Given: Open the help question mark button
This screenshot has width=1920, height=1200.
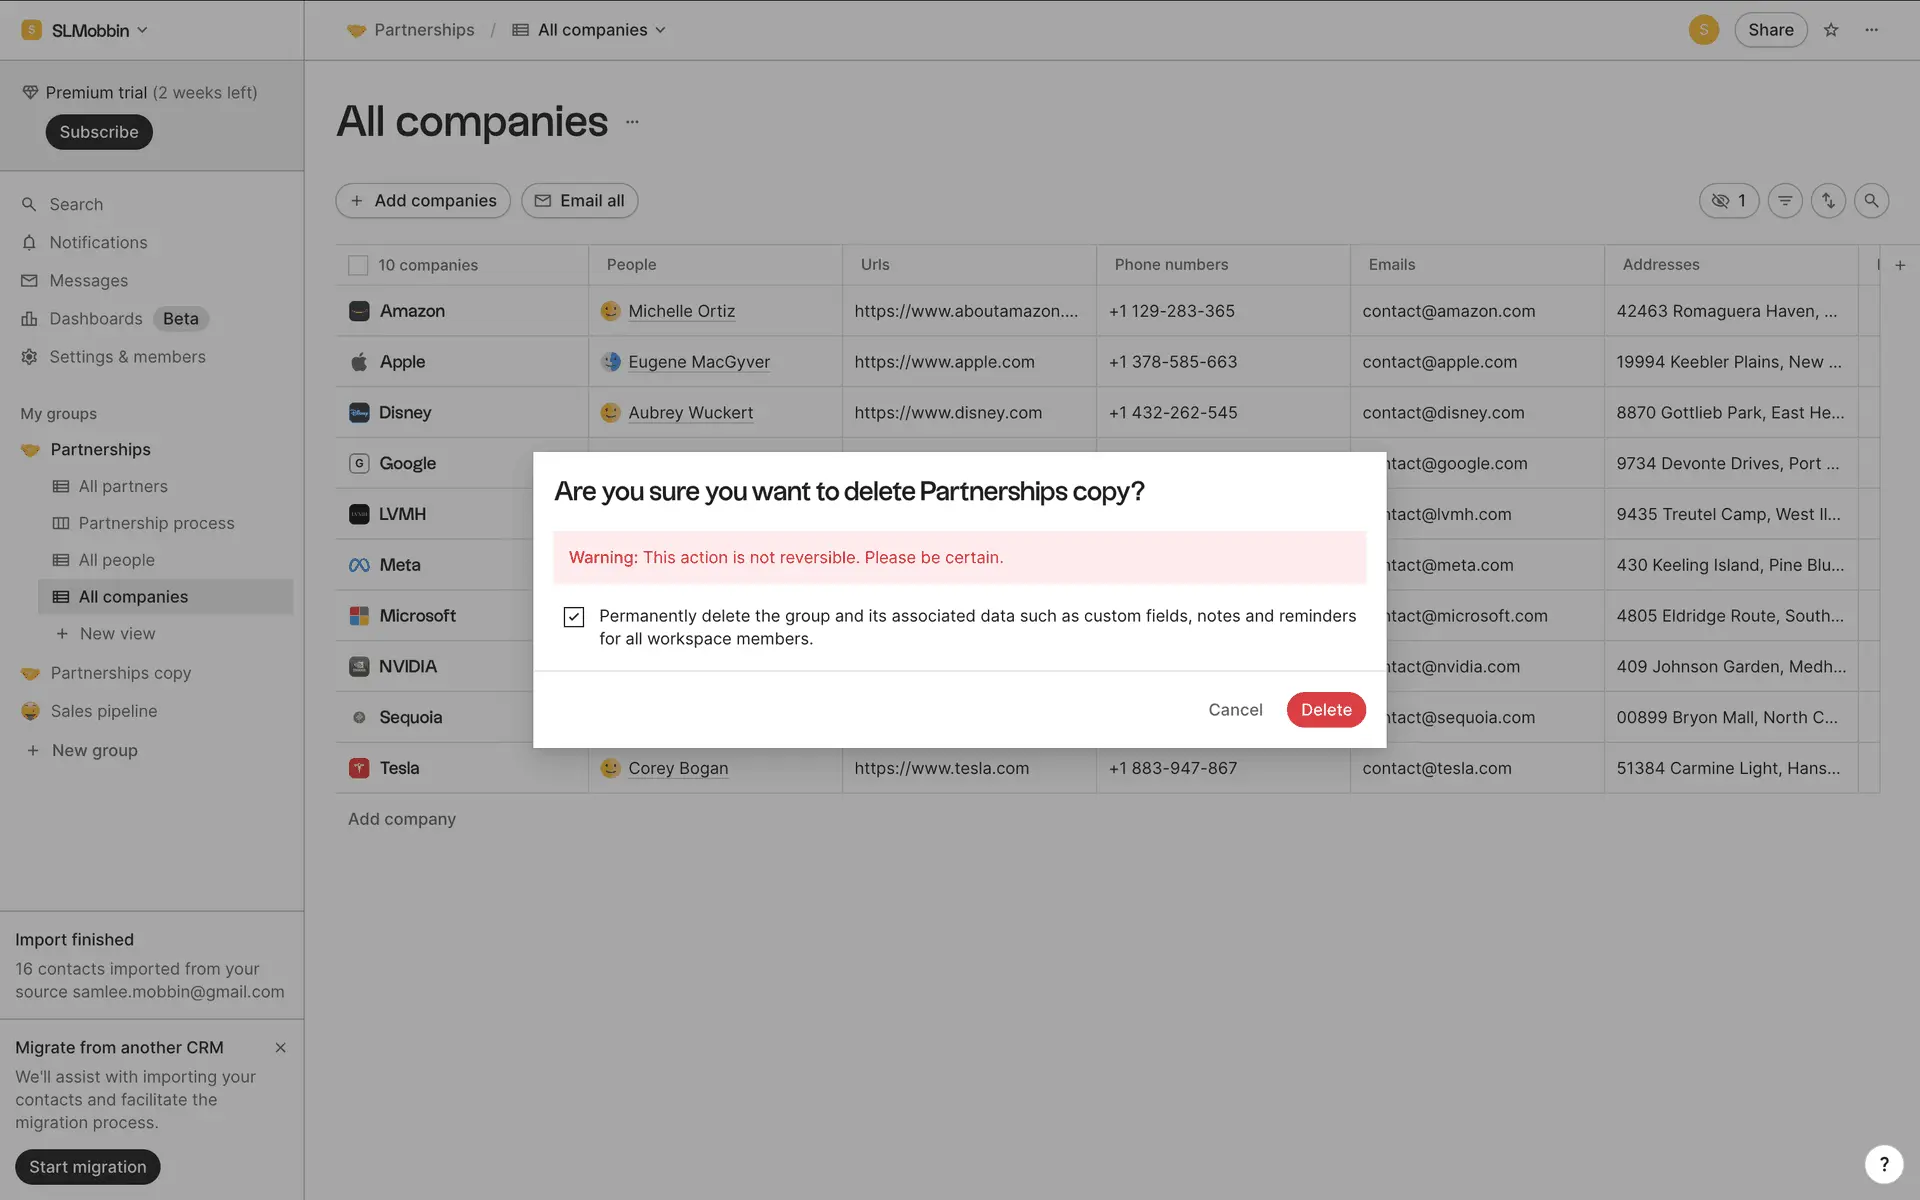Looking at the screenshot, I should click(1883, 1164).
